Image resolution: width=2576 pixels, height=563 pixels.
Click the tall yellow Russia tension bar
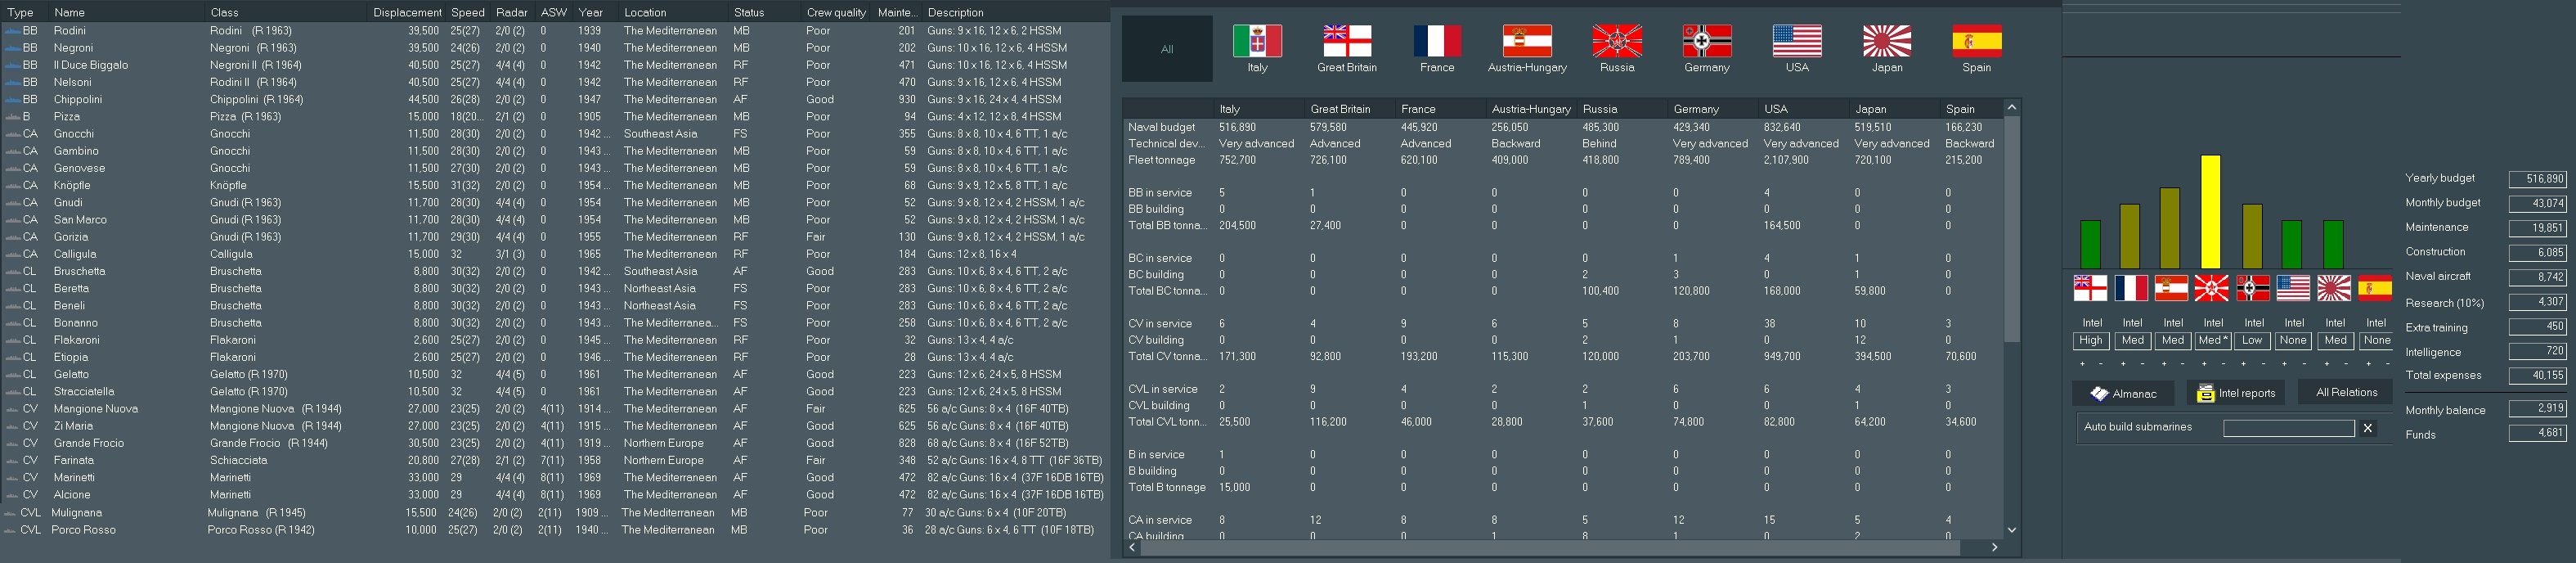[2211, 212]
